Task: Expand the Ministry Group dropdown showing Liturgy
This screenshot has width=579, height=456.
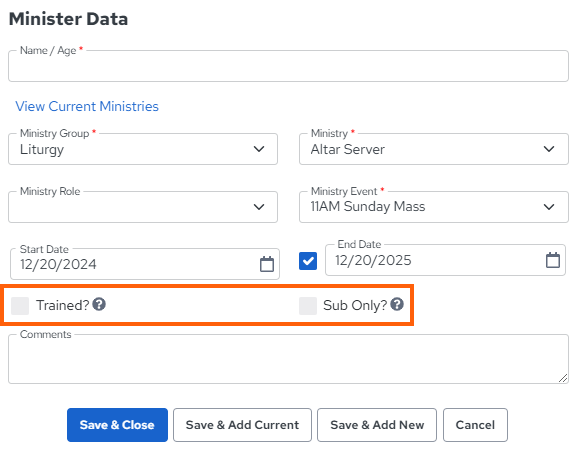Action: point(143,149)
